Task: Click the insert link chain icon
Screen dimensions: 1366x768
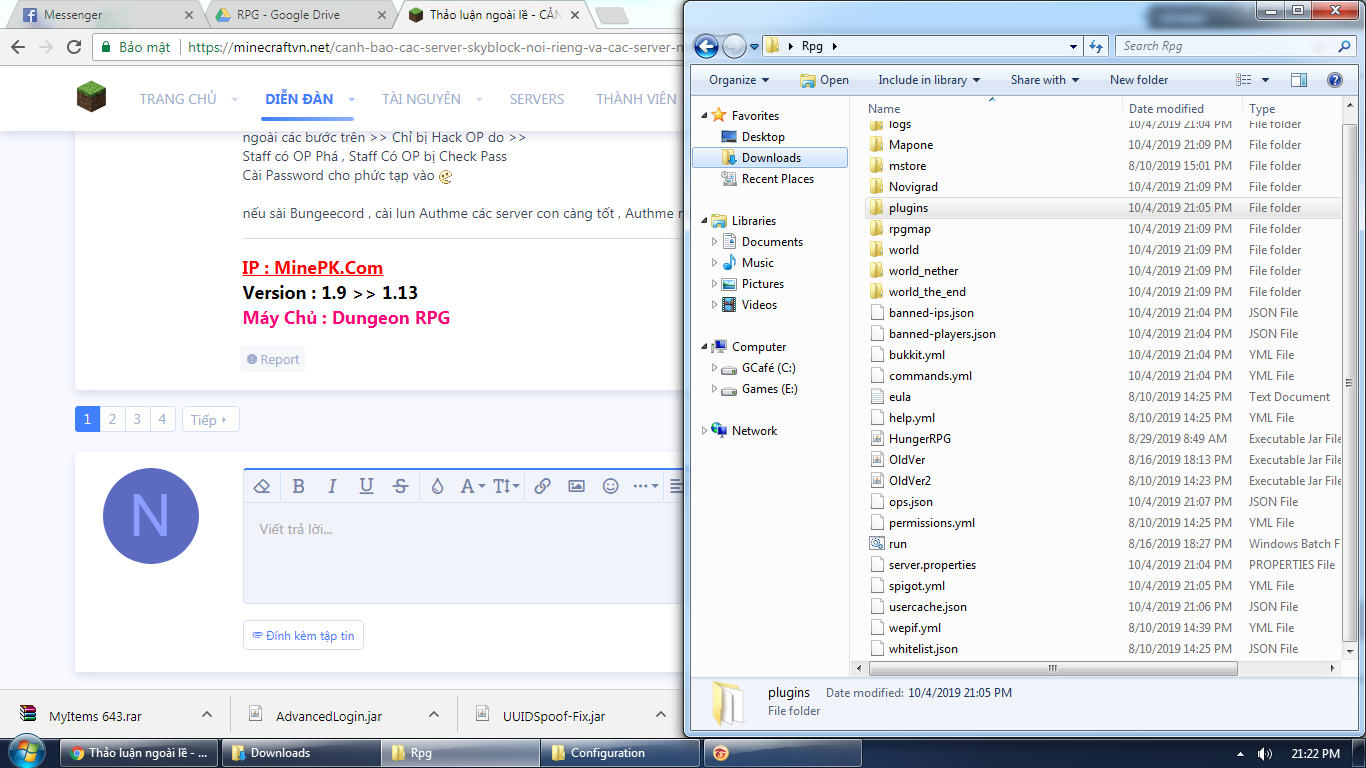Action: point(542,486)
